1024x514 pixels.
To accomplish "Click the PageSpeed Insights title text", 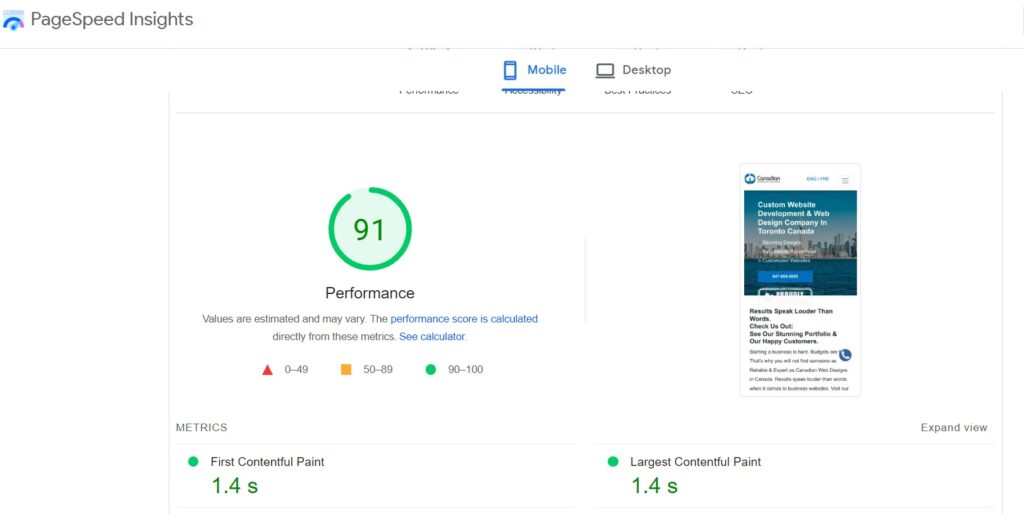I will point(112,19).
